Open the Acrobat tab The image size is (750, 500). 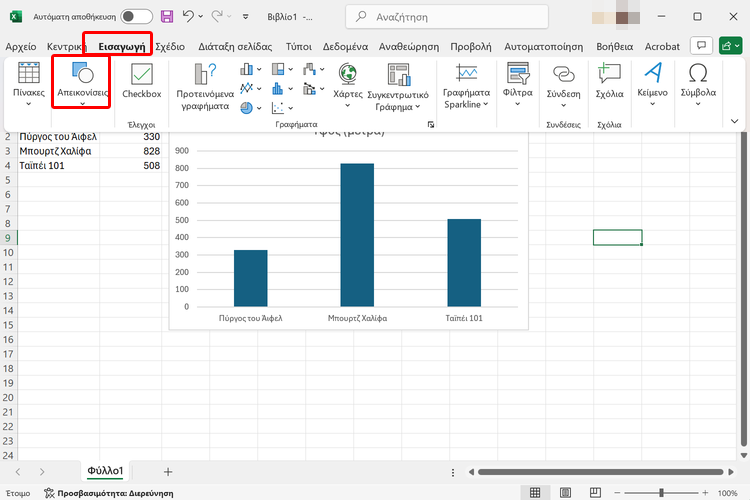coord(662,46)
